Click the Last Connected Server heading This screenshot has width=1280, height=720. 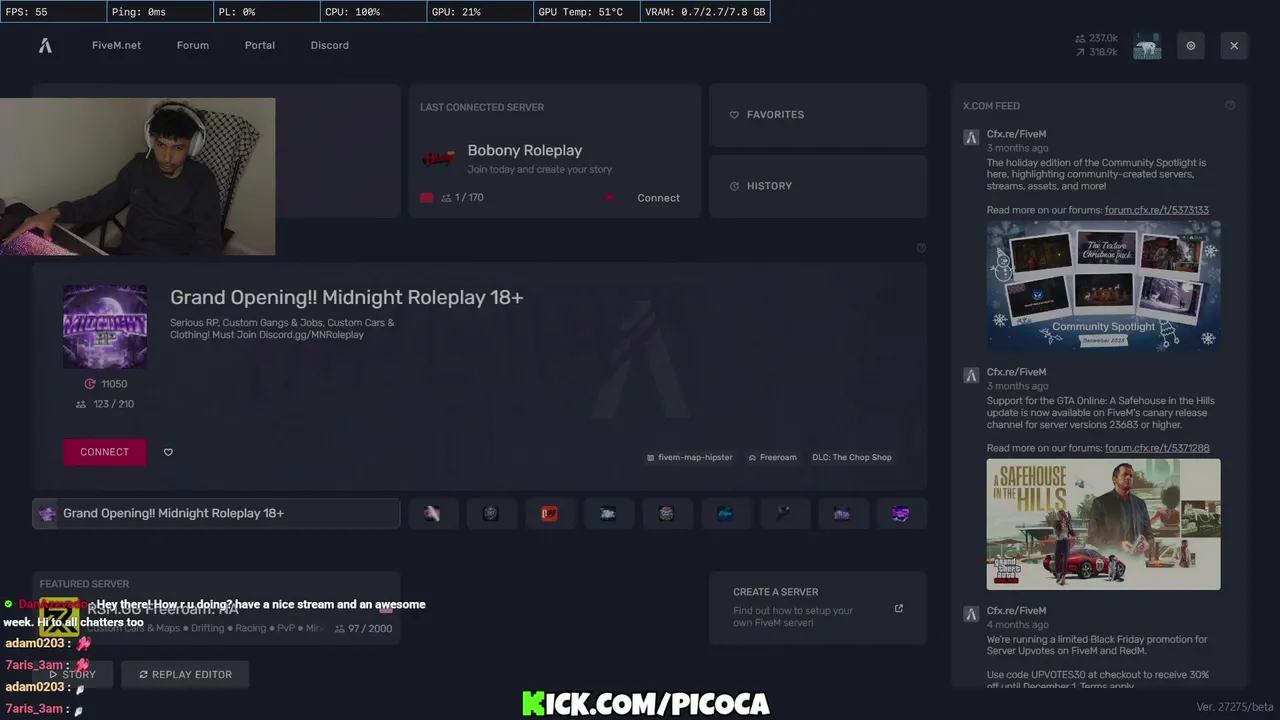pos(482,107)
